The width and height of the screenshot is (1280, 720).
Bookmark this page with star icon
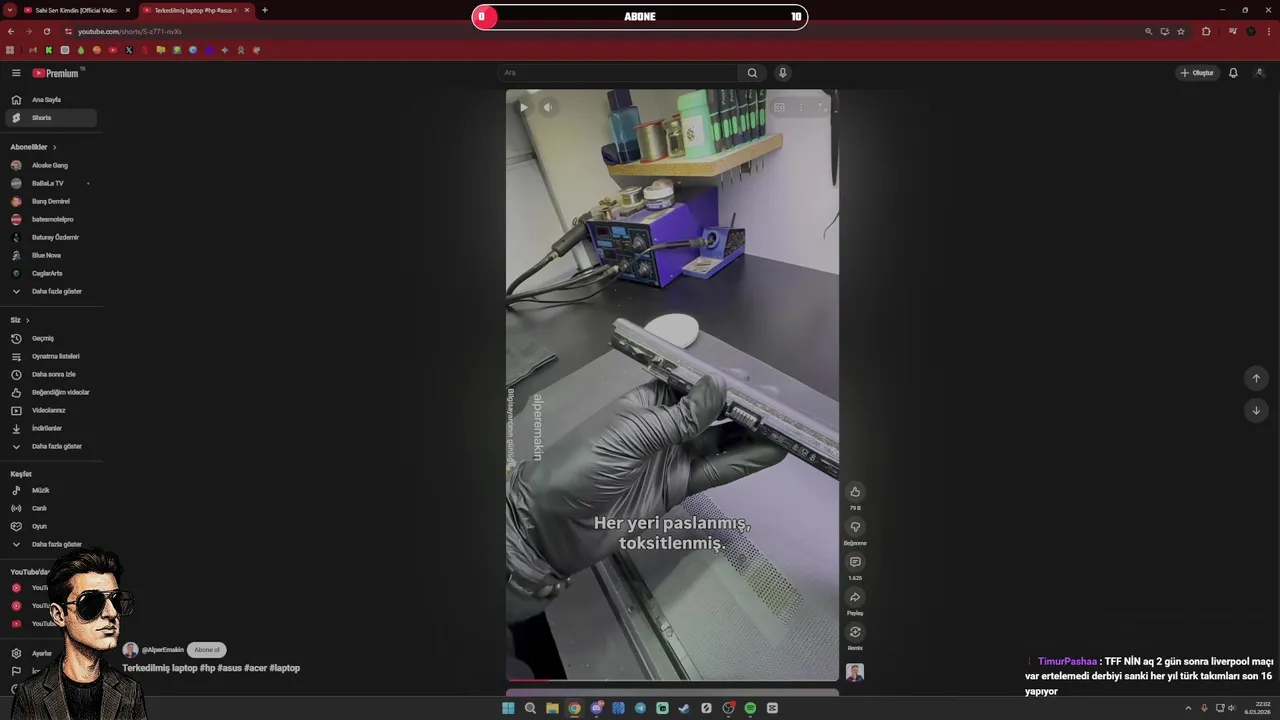click(1181, 32)
